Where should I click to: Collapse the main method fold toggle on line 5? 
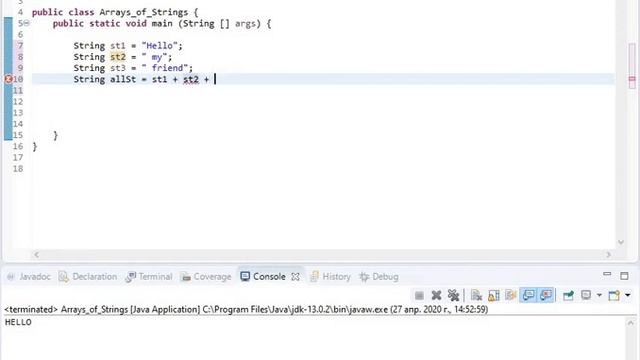(x=27, y=23)
